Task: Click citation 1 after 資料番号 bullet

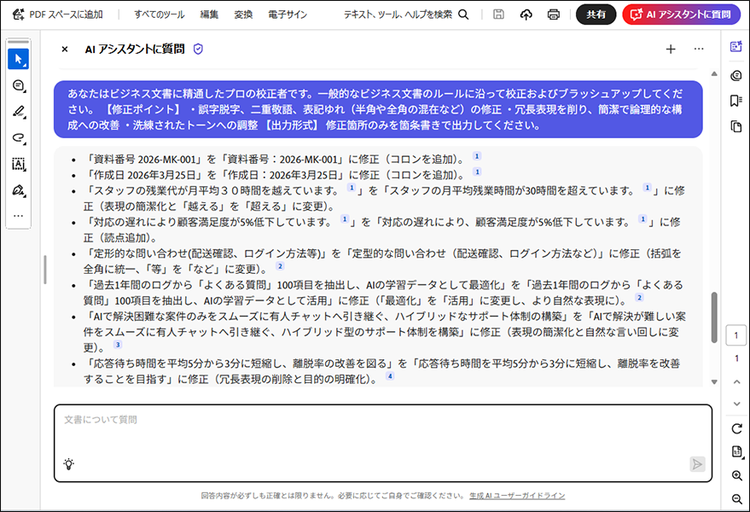Action: click(x=476, y=156)
